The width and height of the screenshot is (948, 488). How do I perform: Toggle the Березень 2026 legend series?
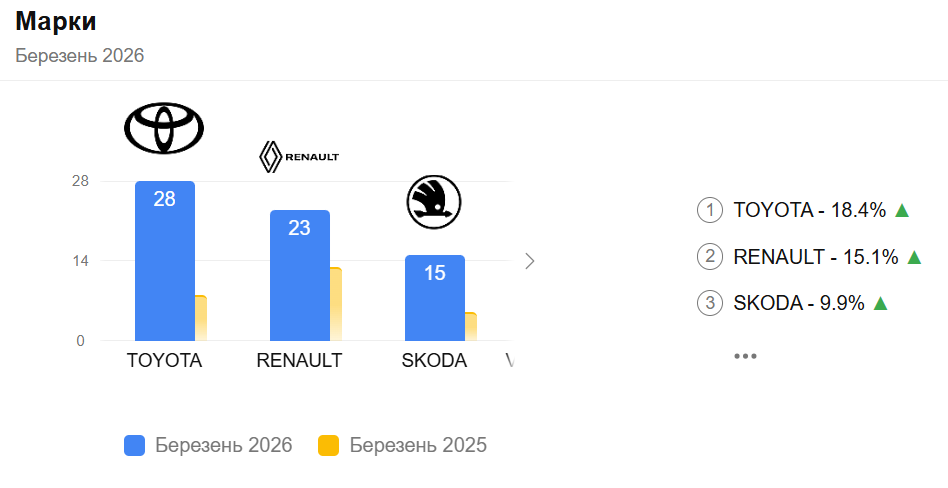pyautogui.click(x=208, y=446)
